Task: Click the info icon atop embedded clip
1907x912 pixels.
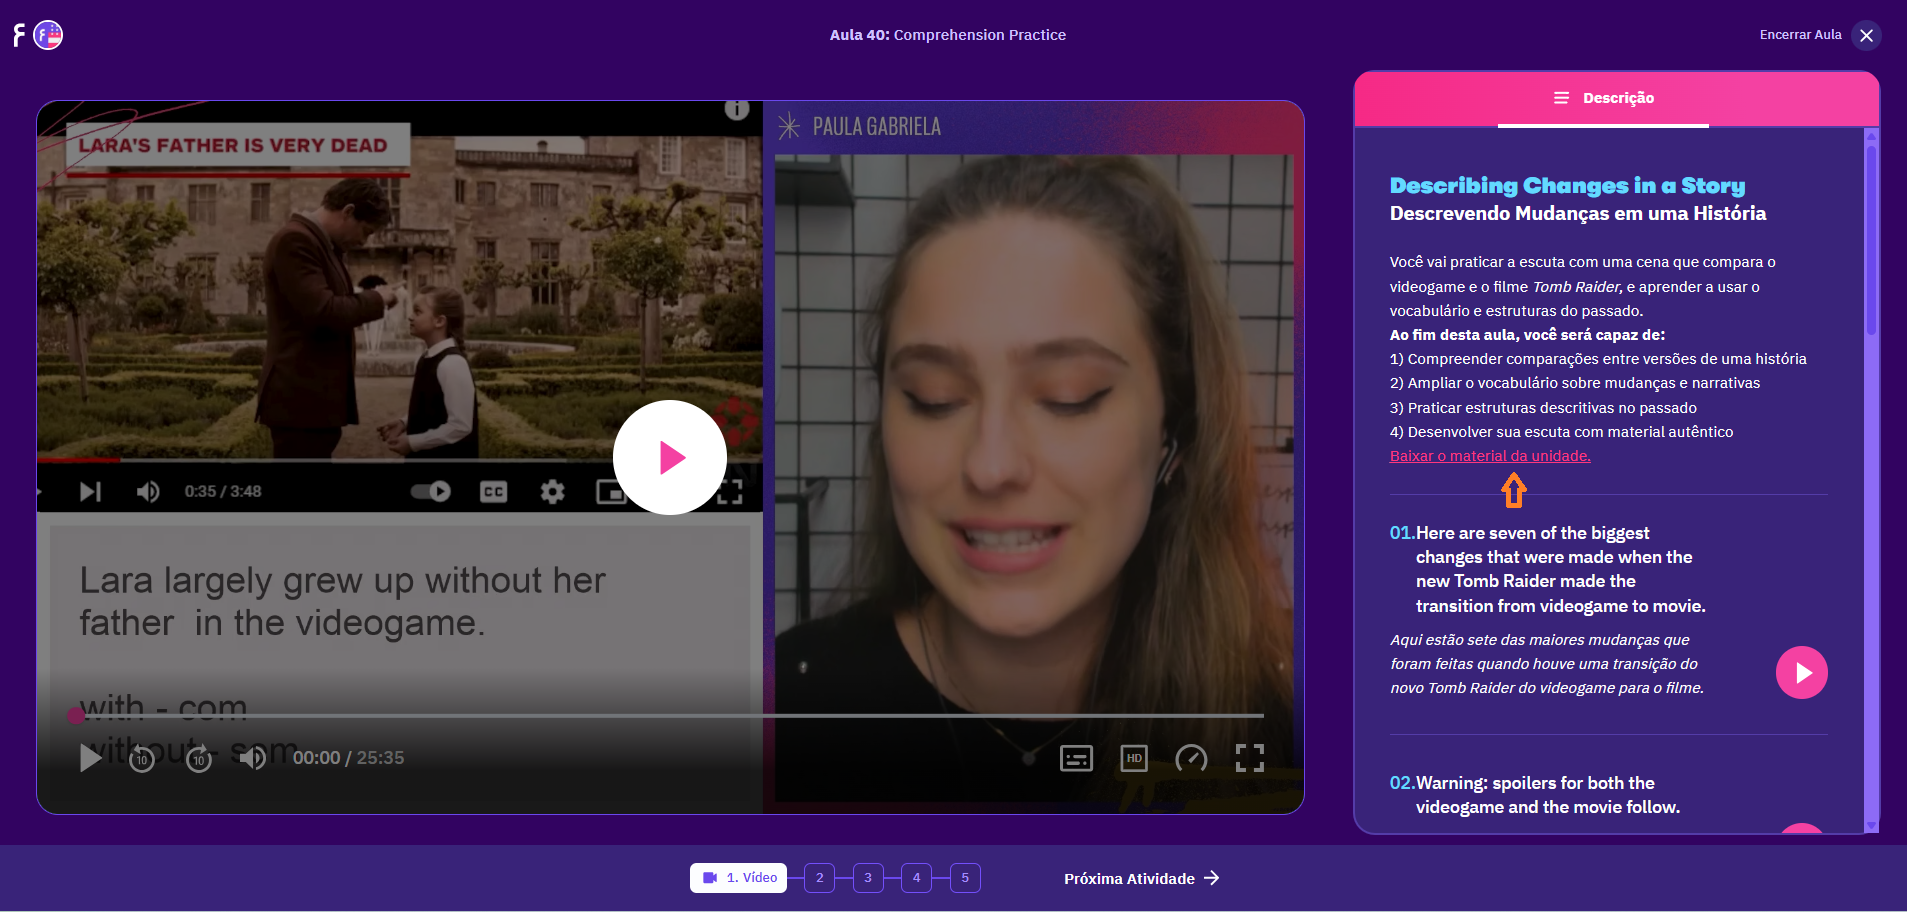Action: point(737,109)
